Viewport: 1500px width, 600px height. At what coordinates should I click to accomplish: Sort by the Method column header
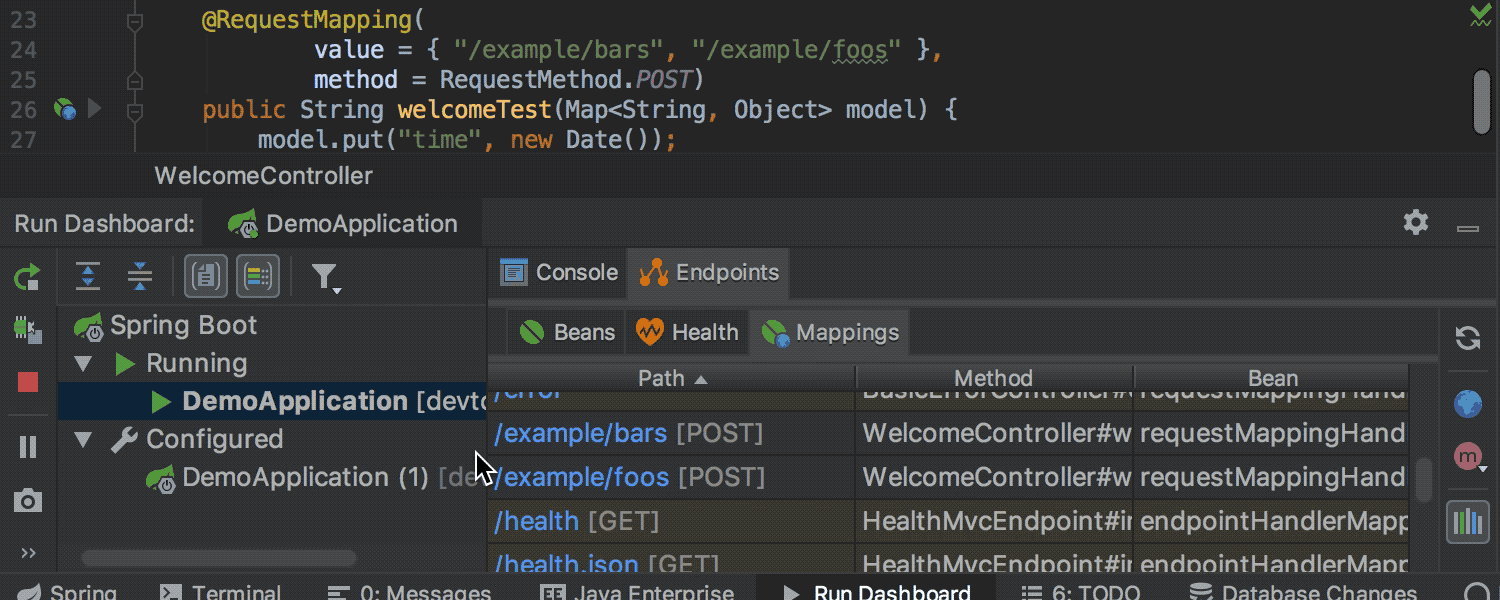[x=994, y=378]
